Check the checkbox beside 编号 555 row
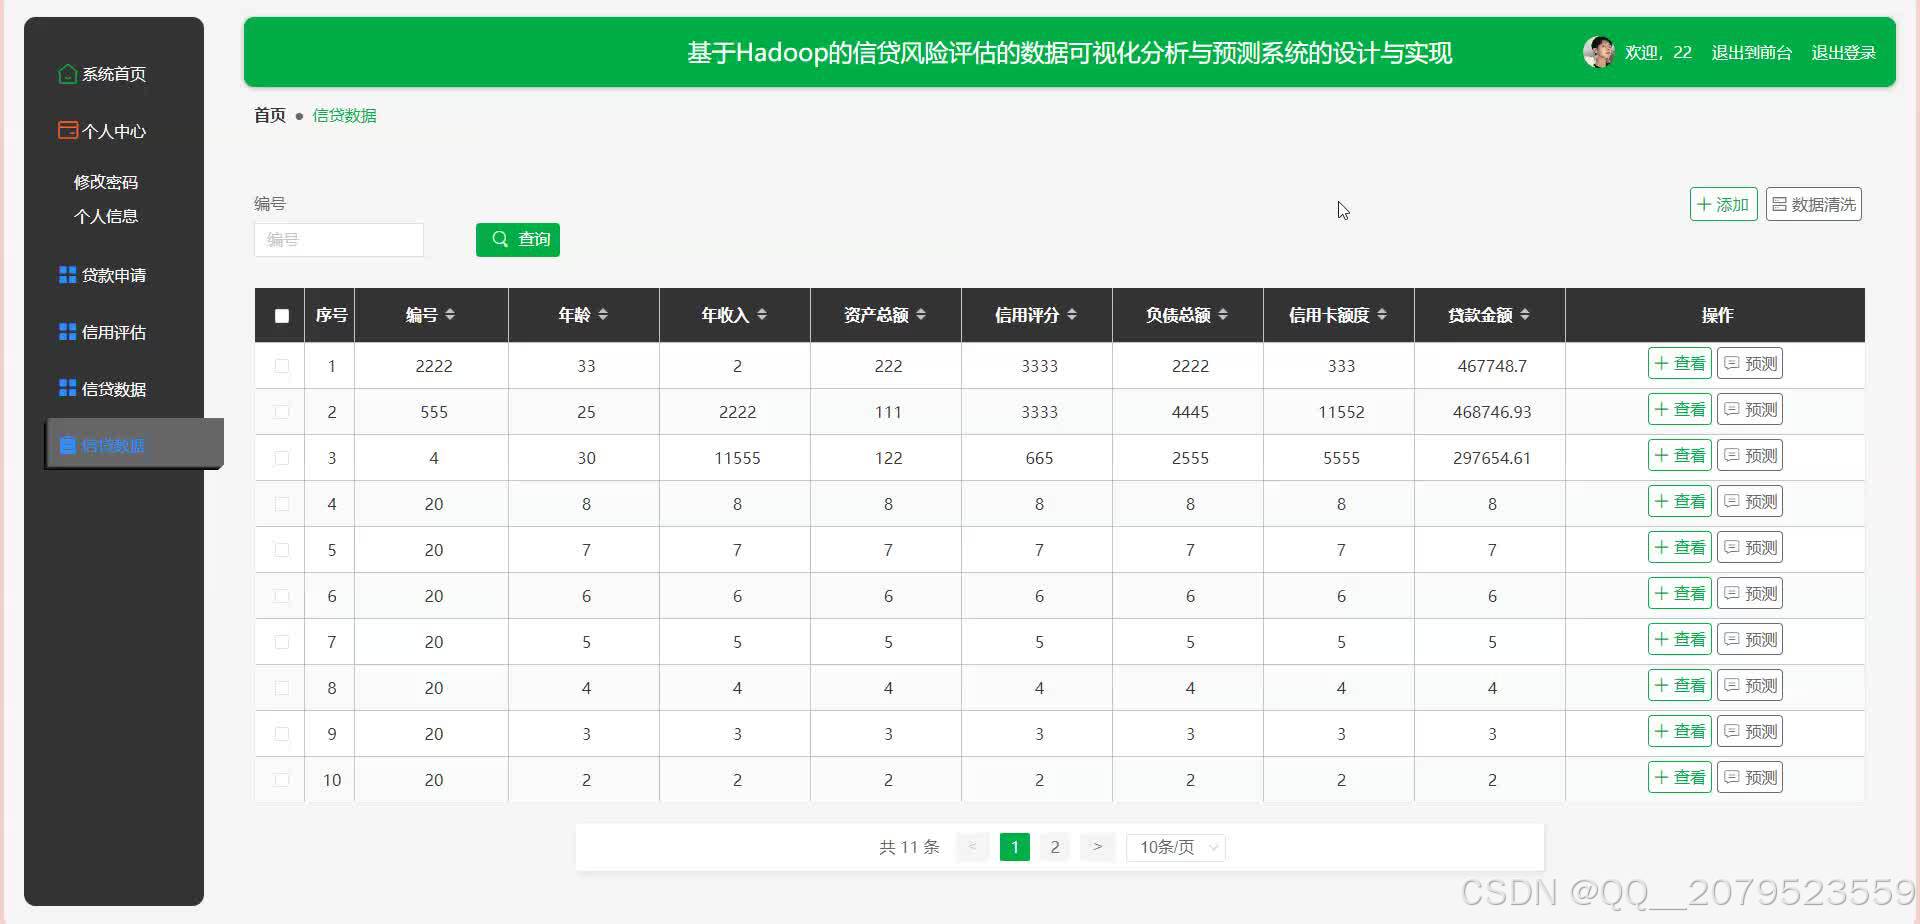Screen dimensions: 1920x924 pyautogui.click(x=280, y=411)
